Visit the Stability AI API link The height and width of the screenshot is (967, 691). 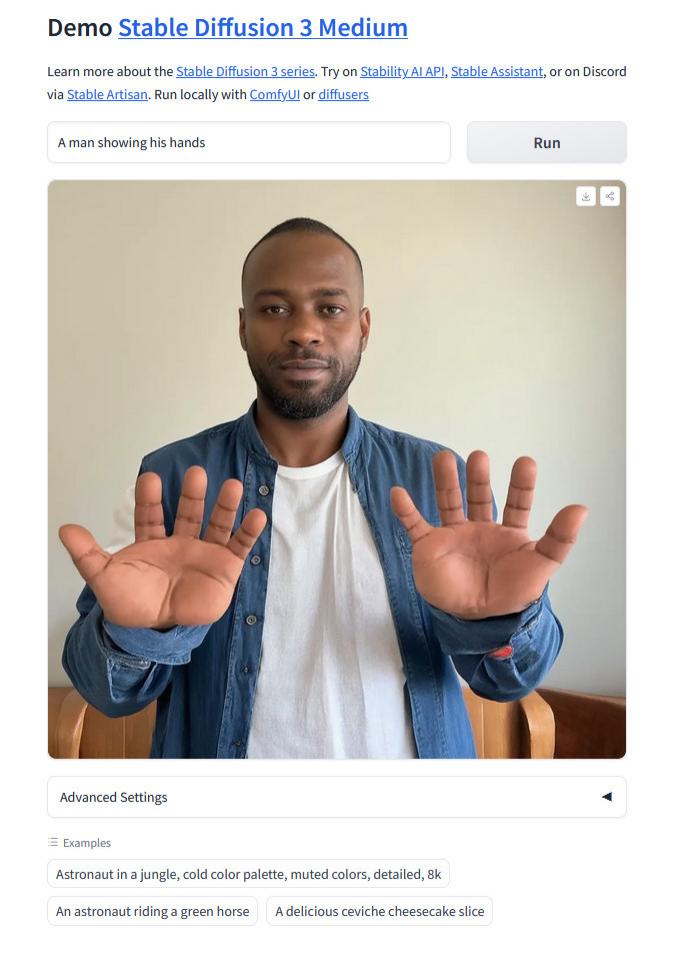(x=402, y=72)
